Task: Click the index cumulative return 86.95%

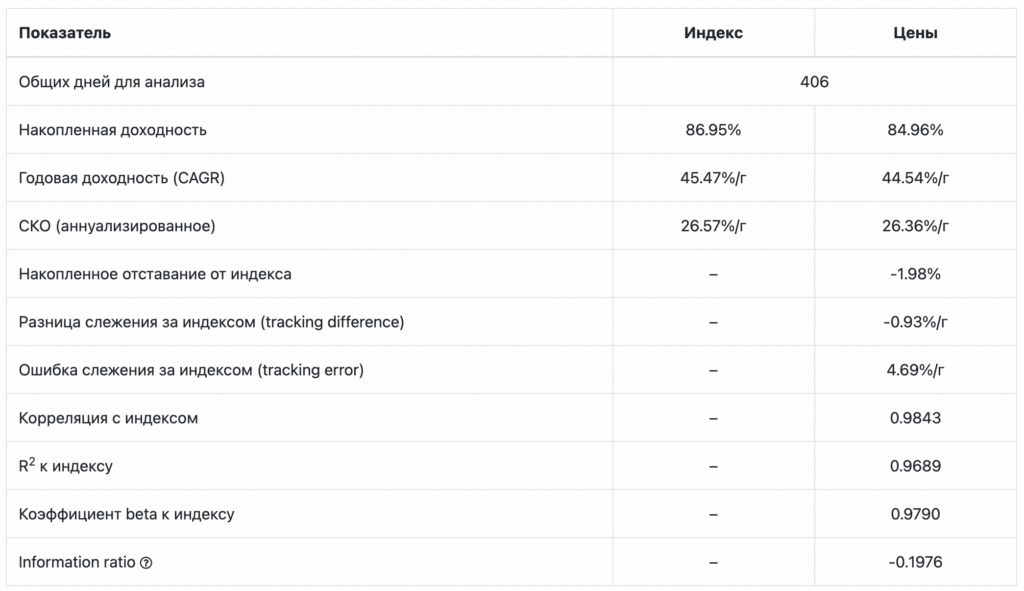Action: (x=713, y=130)
